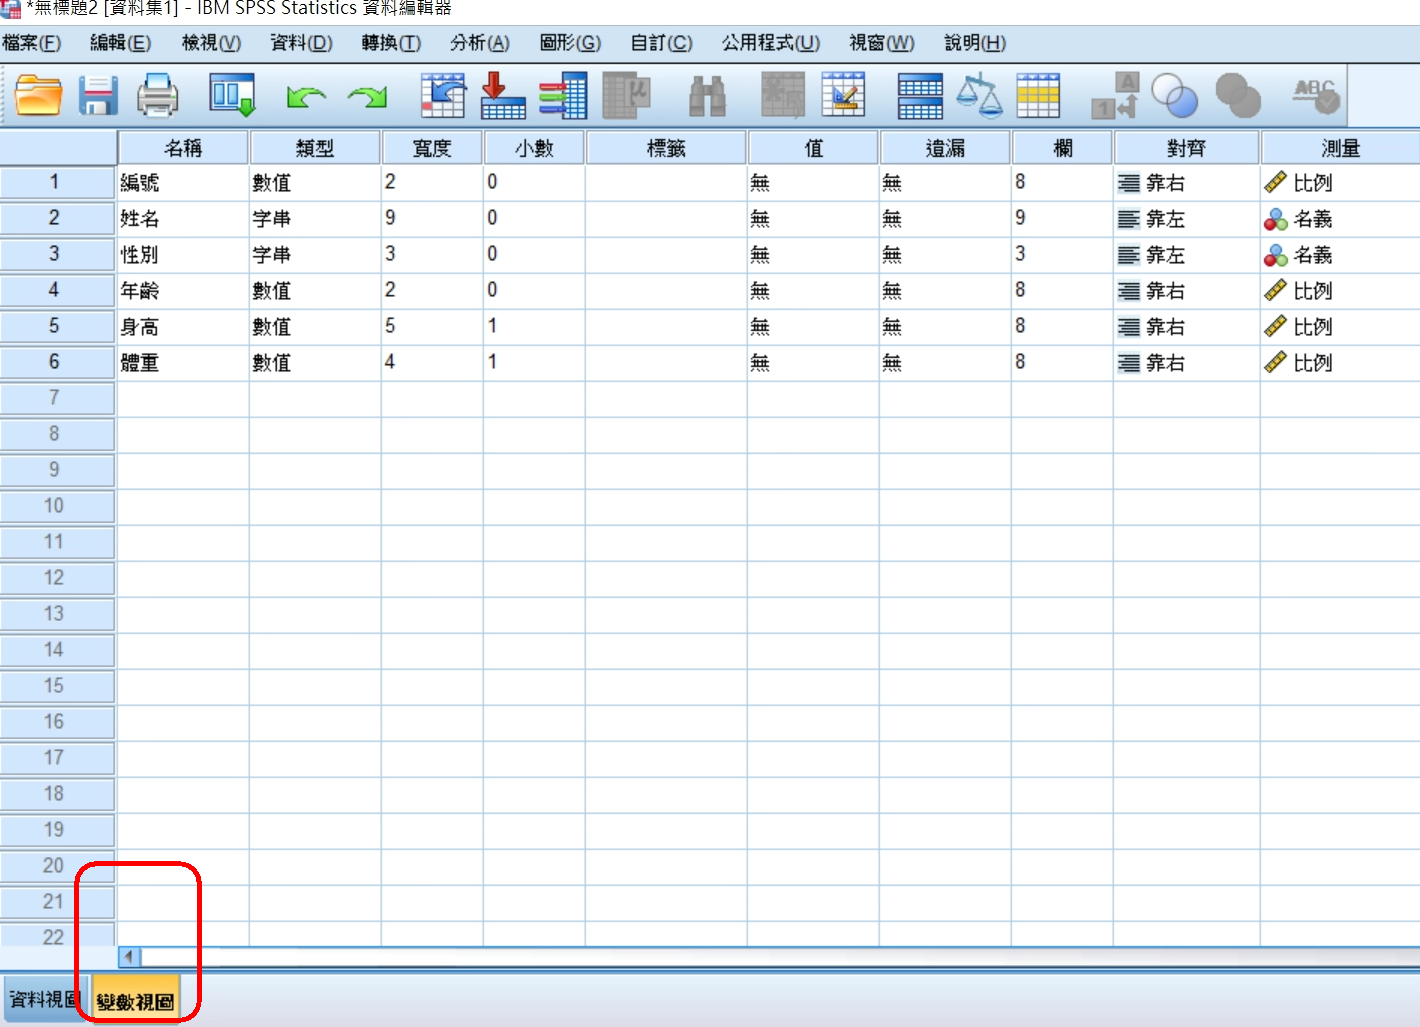The width and height of the screenshot is (1420, 1027).
Task: Open the 圖形(G) menu
Action: click(x=570, y=43)
